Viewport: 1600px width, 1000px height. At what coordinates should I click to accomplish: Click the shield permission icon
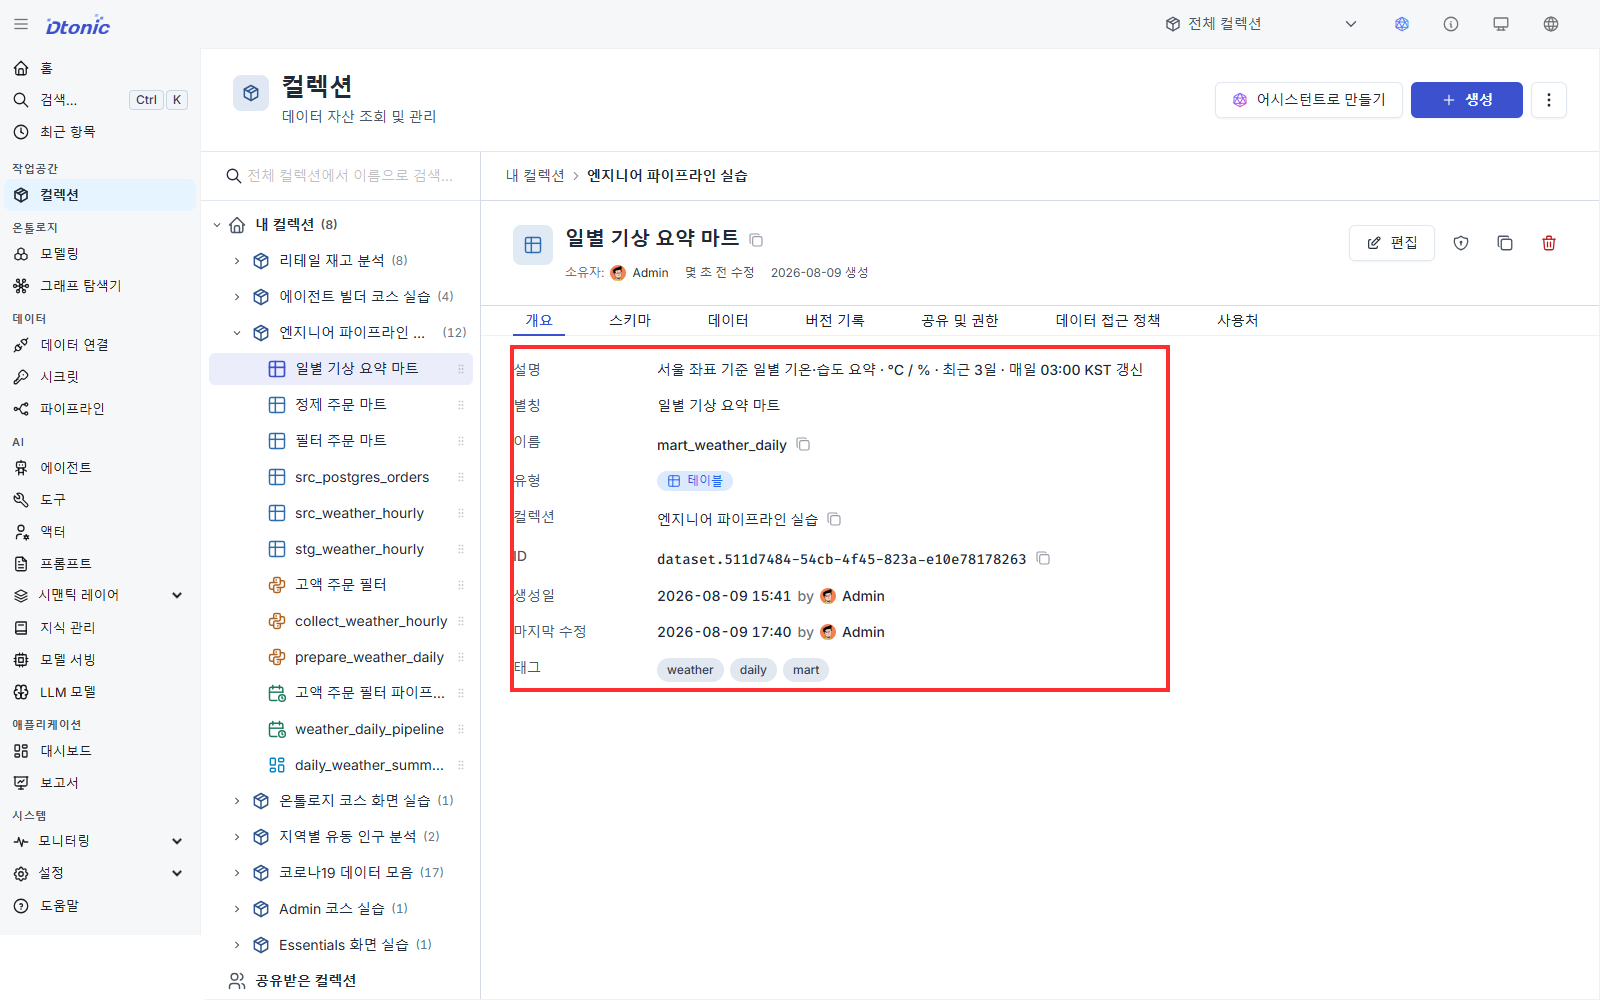pyautogui.click(x=1461, y=243)
